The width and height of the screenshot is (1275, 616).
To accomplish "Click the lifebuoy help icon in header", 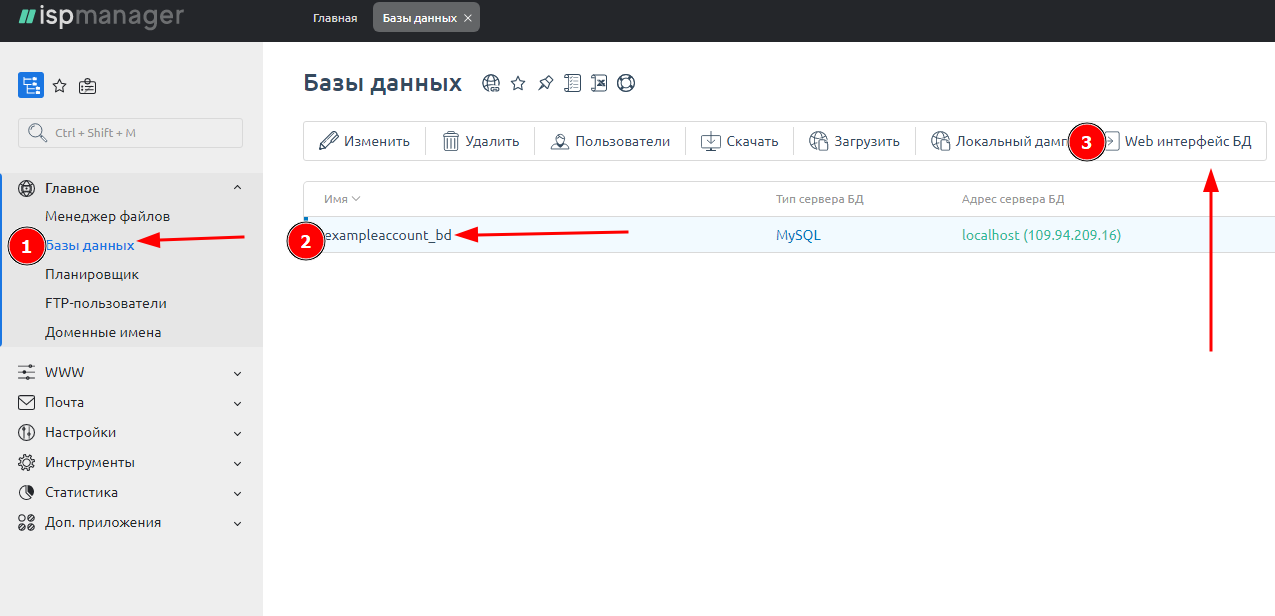I will click(x=626, y=83).
